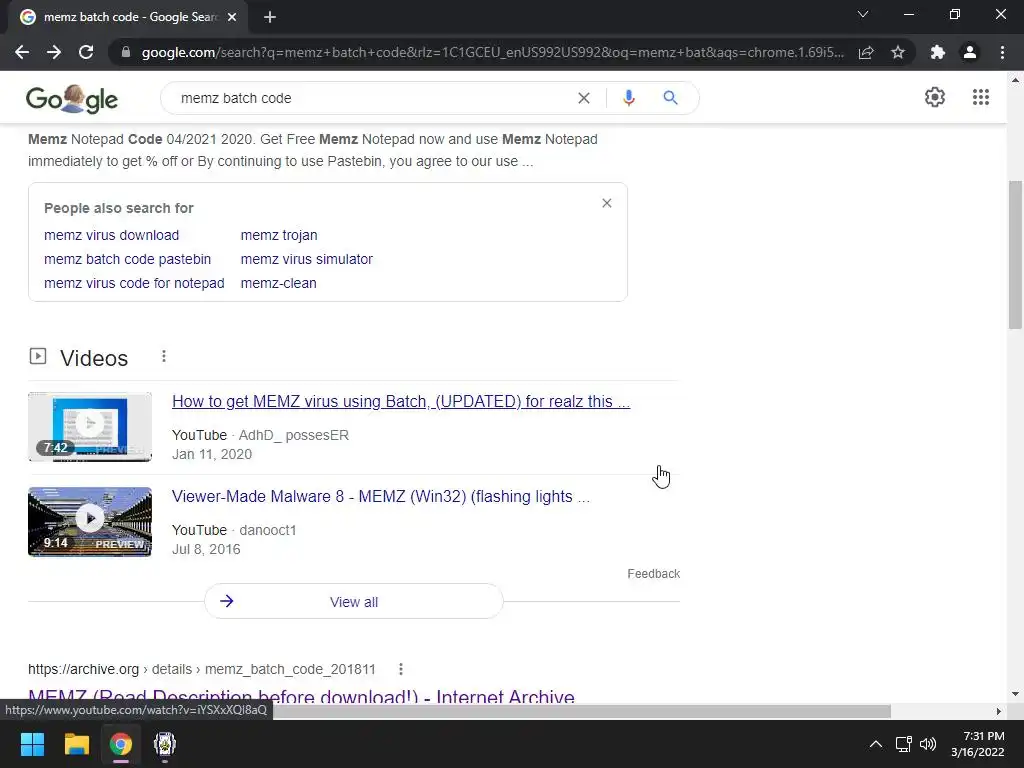Play the 9:14 danooct1 video thumbnail
The width and height of the screenshot is (1024, 768).
90,522
